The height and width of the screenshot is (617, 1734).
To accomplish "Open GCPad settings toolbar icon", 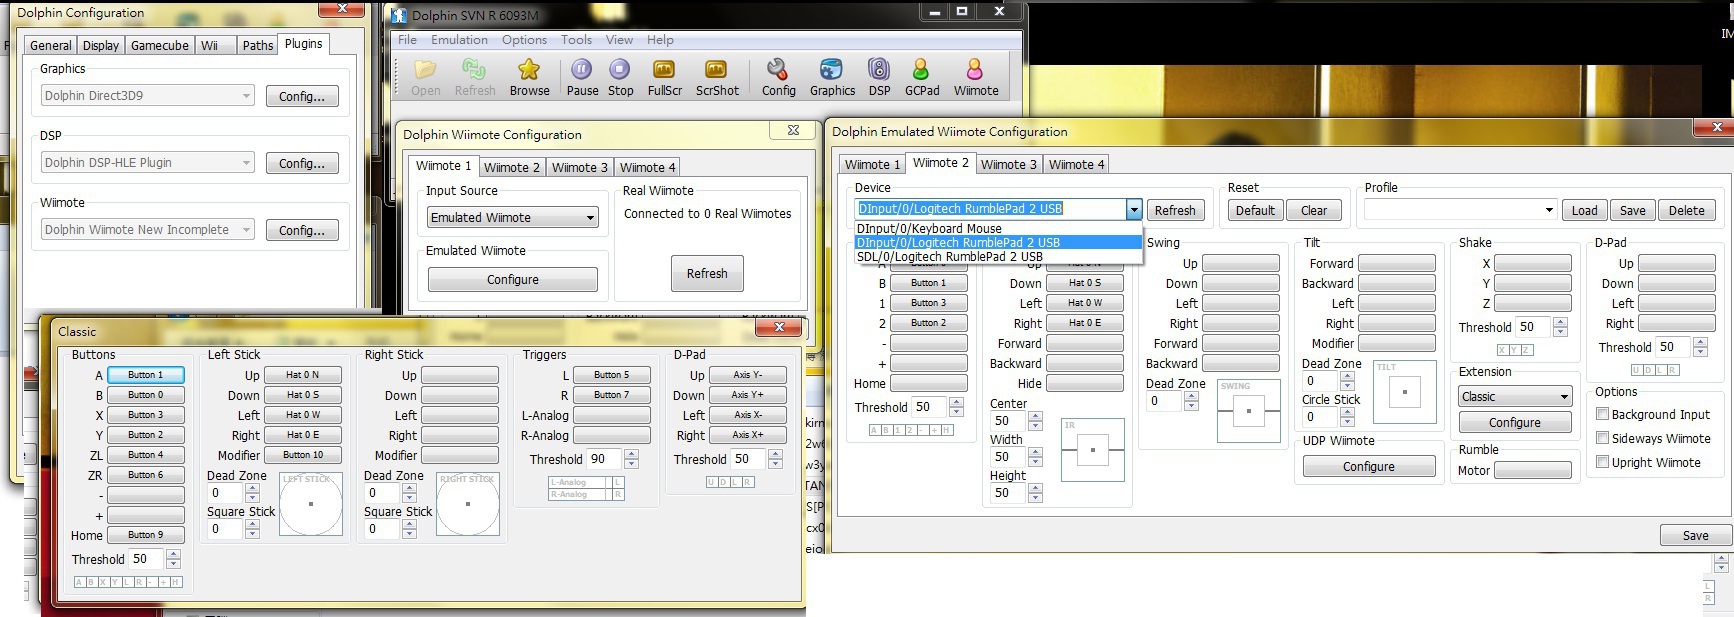I will coord(921,77).
